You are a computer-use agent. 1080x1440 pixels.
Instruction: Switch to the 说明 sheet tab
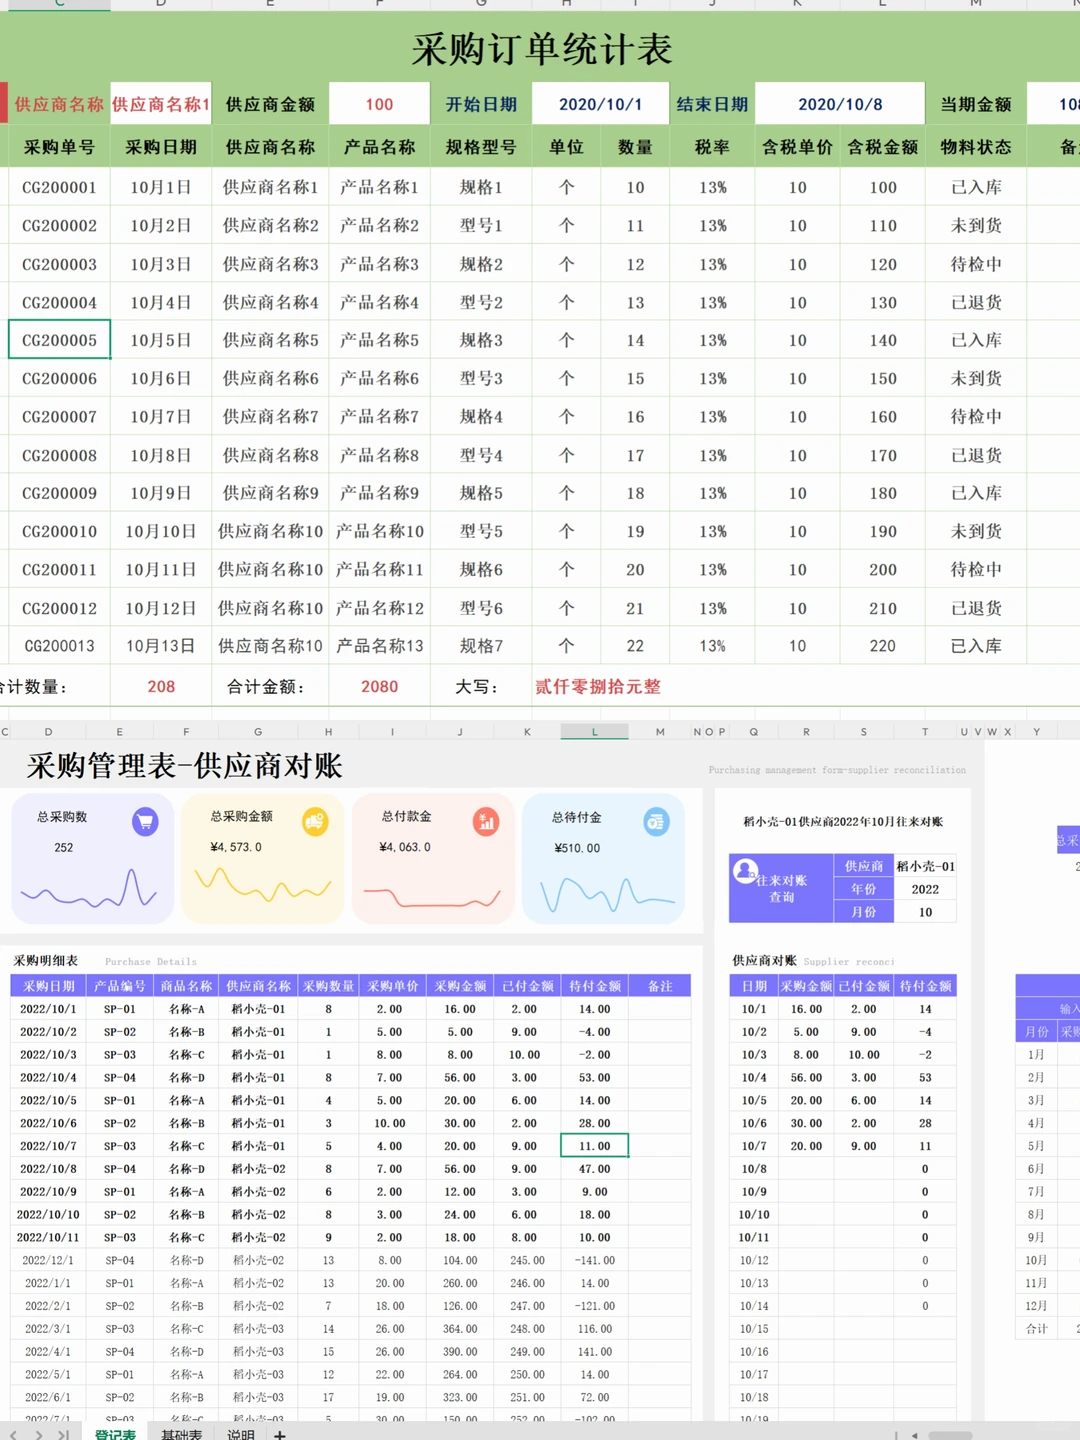(x=240, y=1433)
